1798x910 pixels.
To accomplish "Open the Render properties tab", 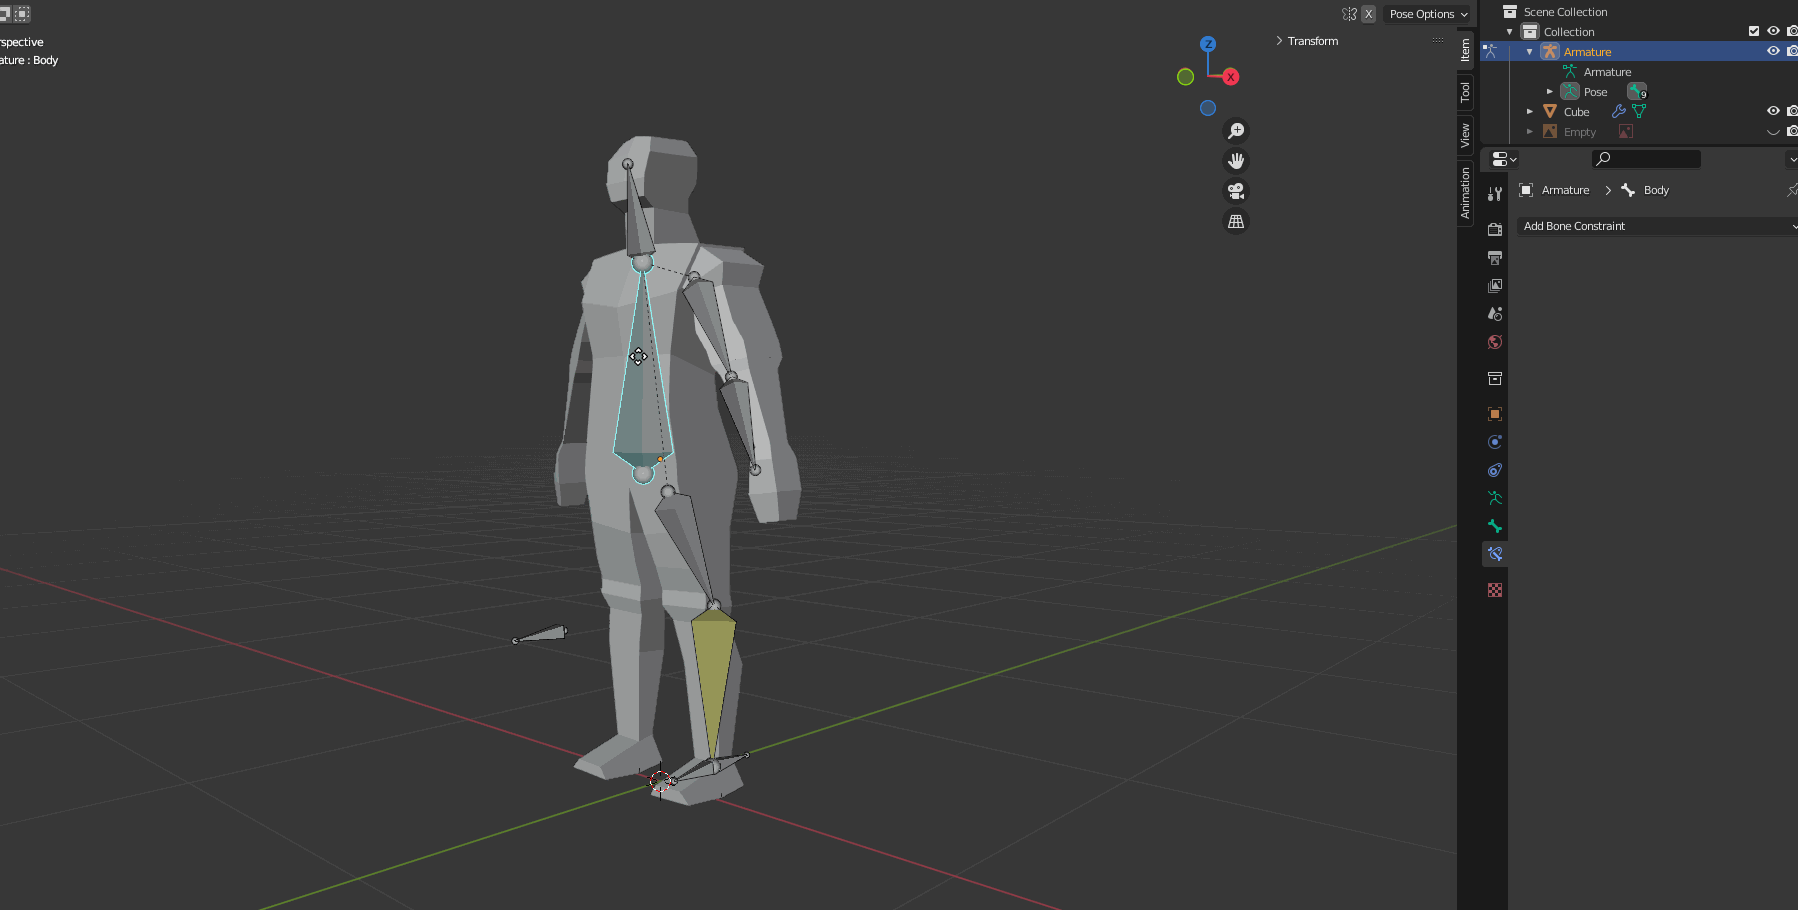I will click(1495, 230).
